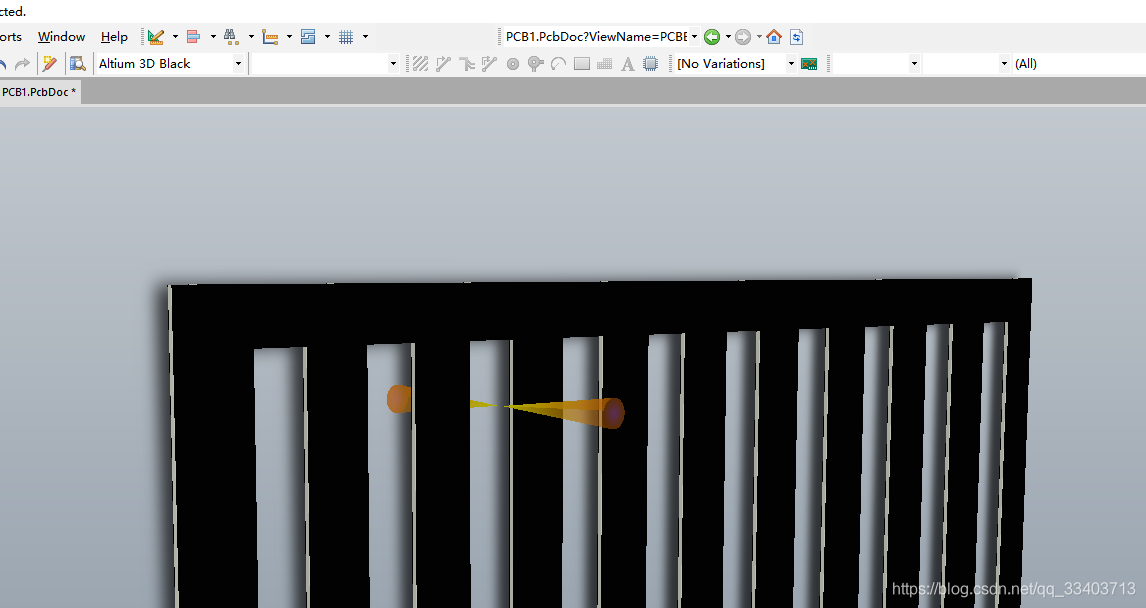The width and height of the screenshot is (1146, 608).
Task: Click the place component chip icon
Action: [650, 64]
